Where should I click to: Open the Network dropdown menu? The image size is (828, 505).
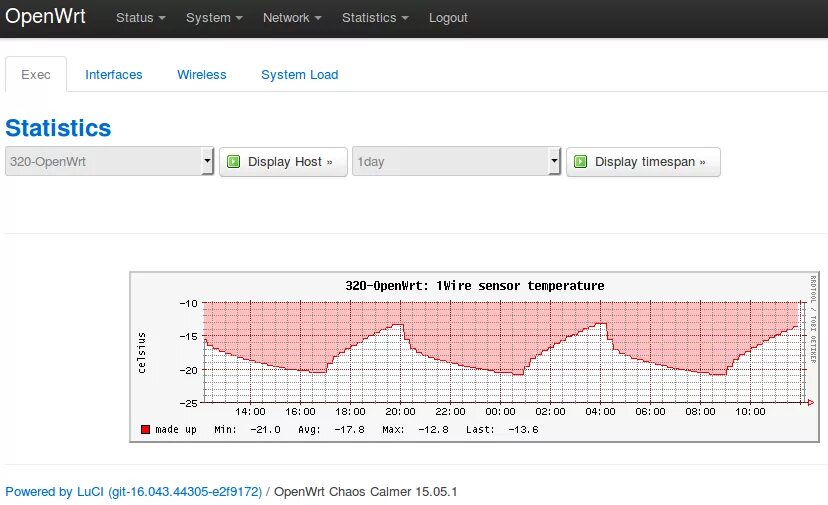292,17
